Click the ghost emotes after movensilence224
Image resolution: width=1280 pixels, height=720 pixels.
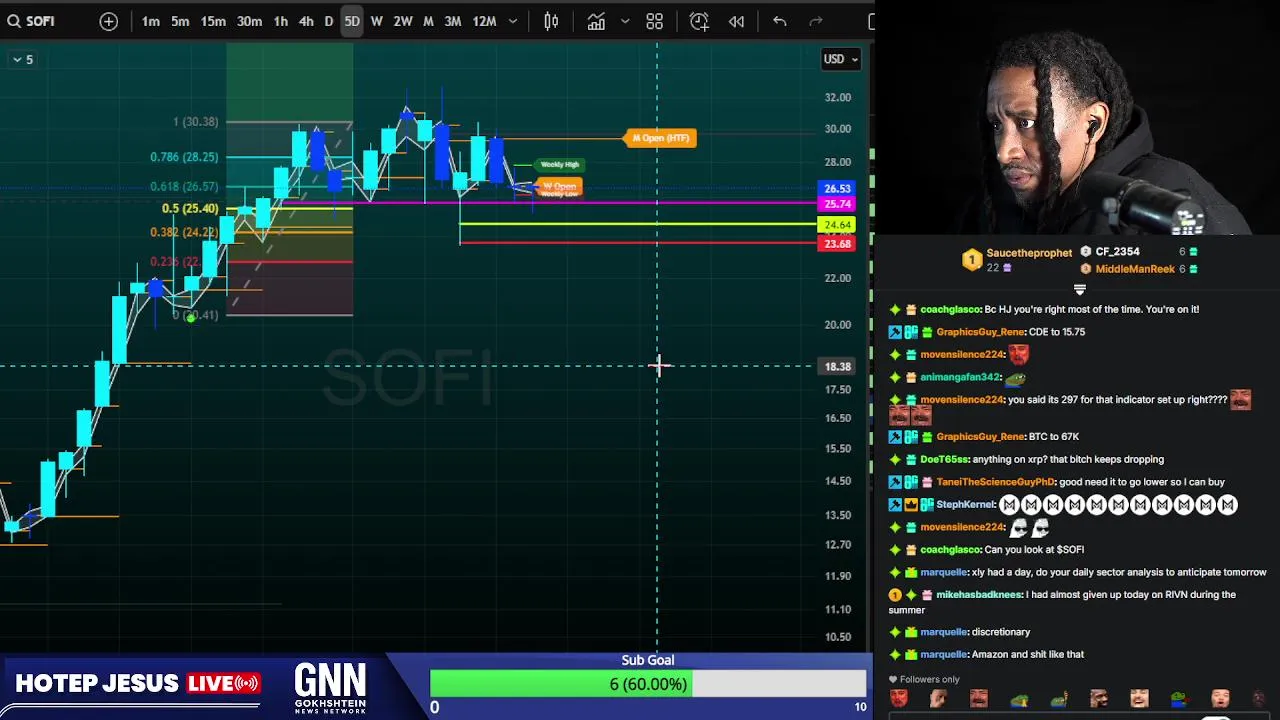[1029, 528]
